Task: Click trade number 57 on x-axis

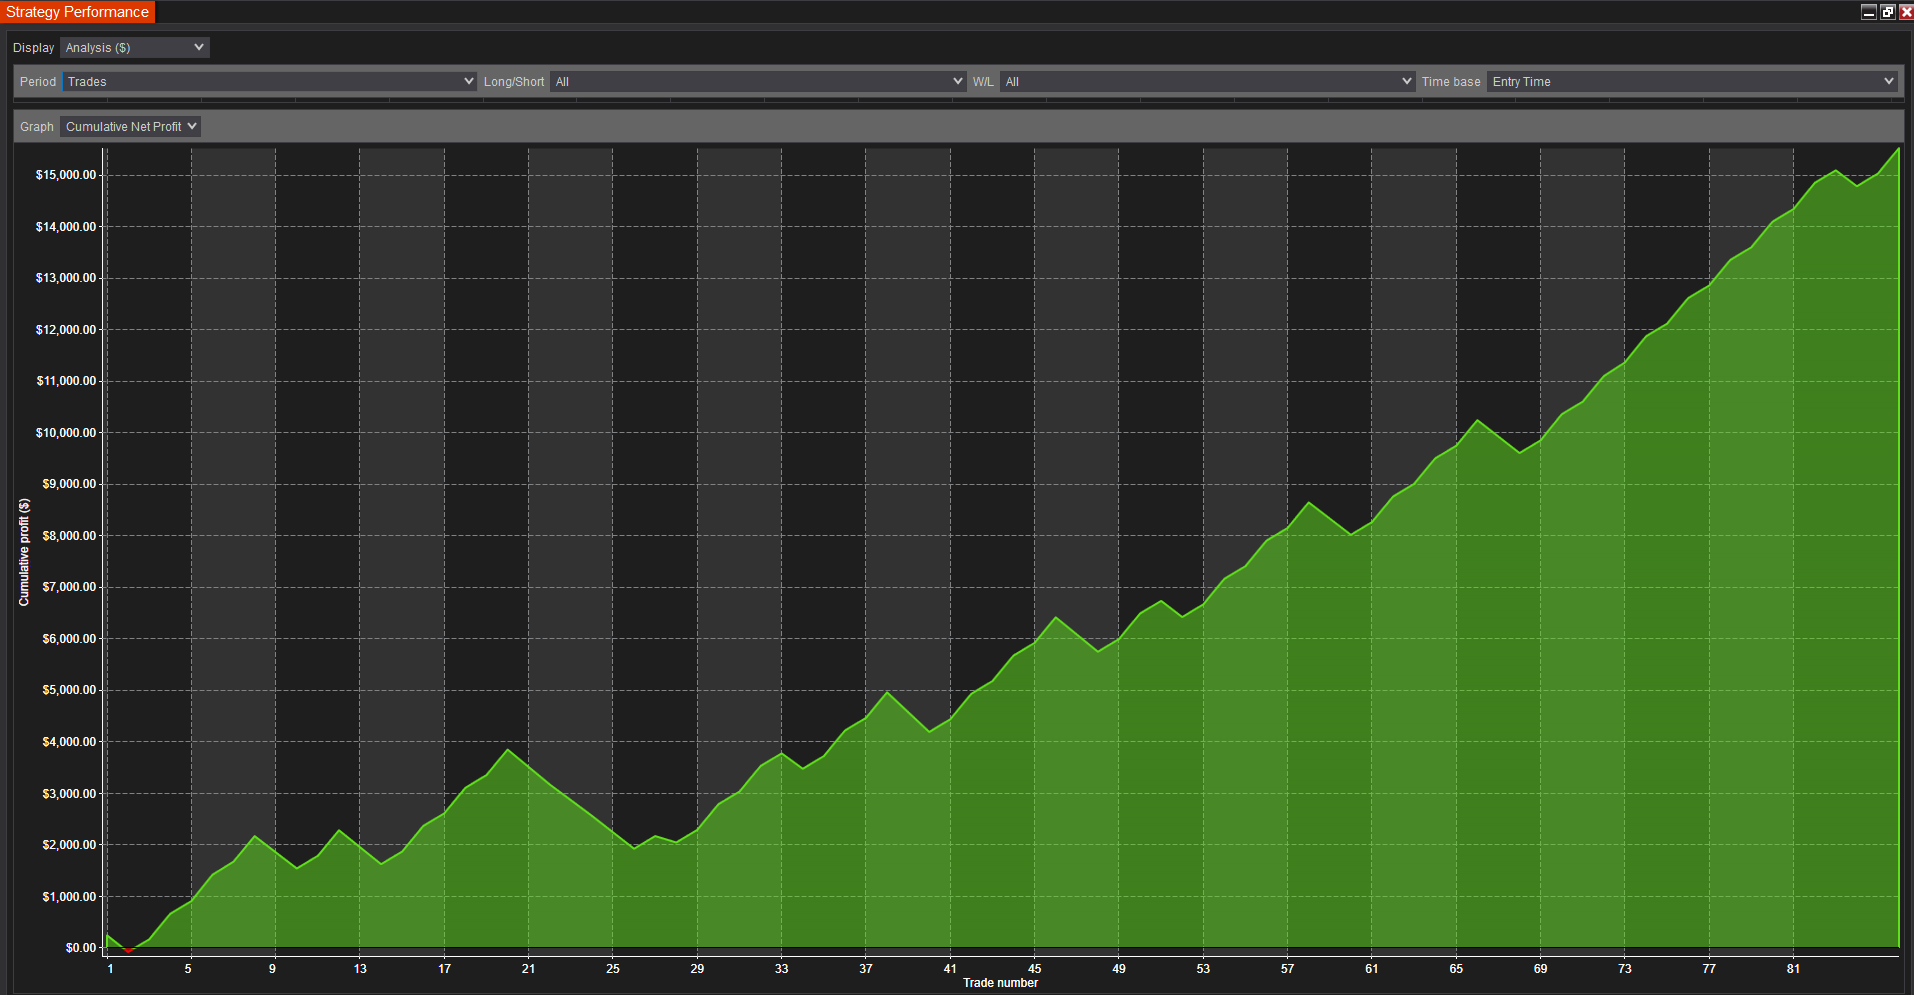Action: (x=1287, y=969)
